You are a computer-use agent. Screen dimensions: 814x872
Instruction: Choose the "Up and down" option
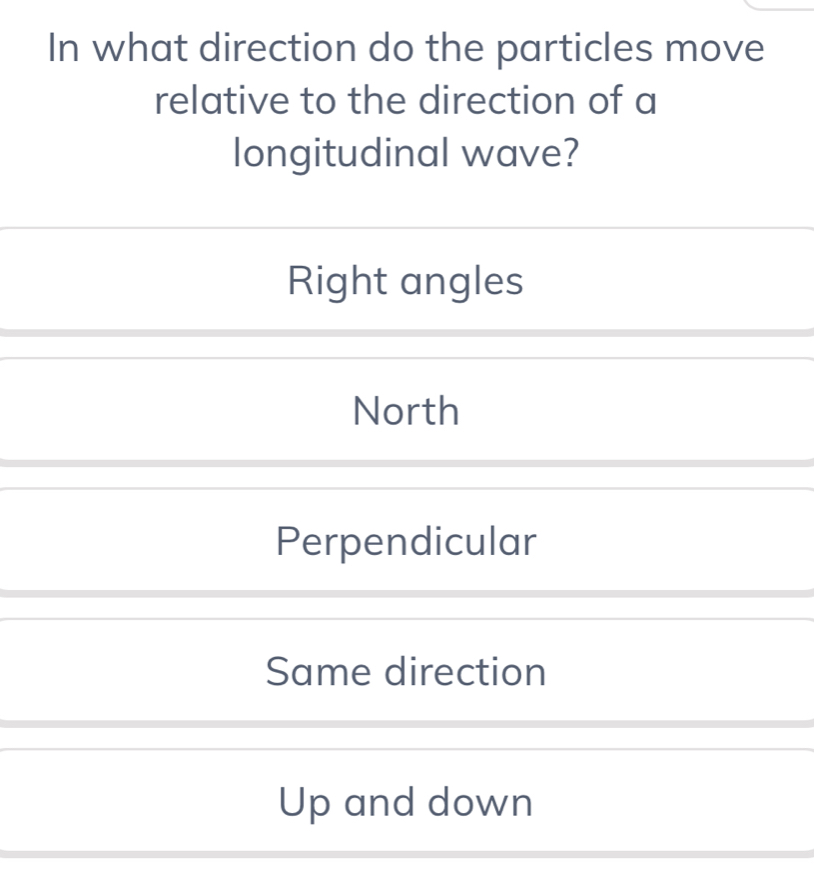[405, 801]
